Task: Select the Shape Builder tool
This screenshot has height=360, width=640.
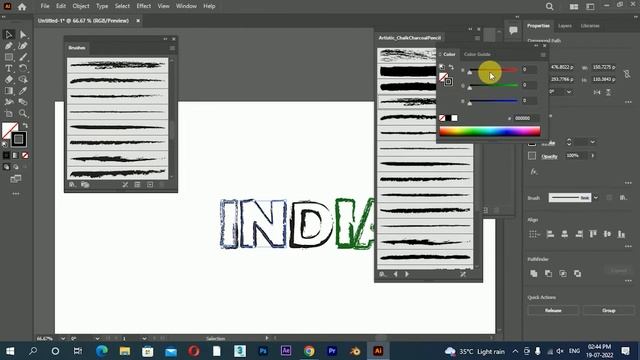Action: coord(23,80)
